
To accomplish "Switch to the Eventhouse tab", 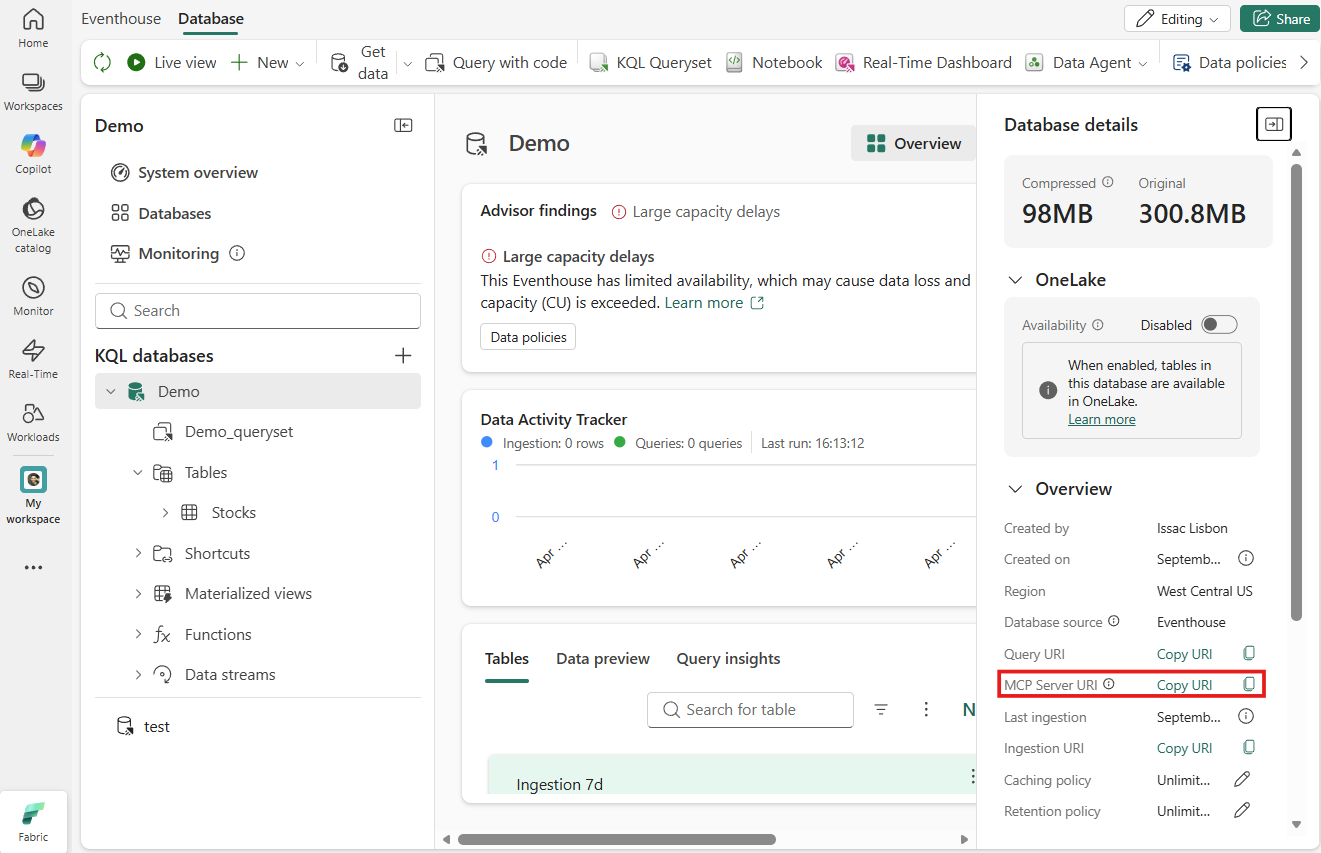I will pyautogui.click(x=119, y=18).
